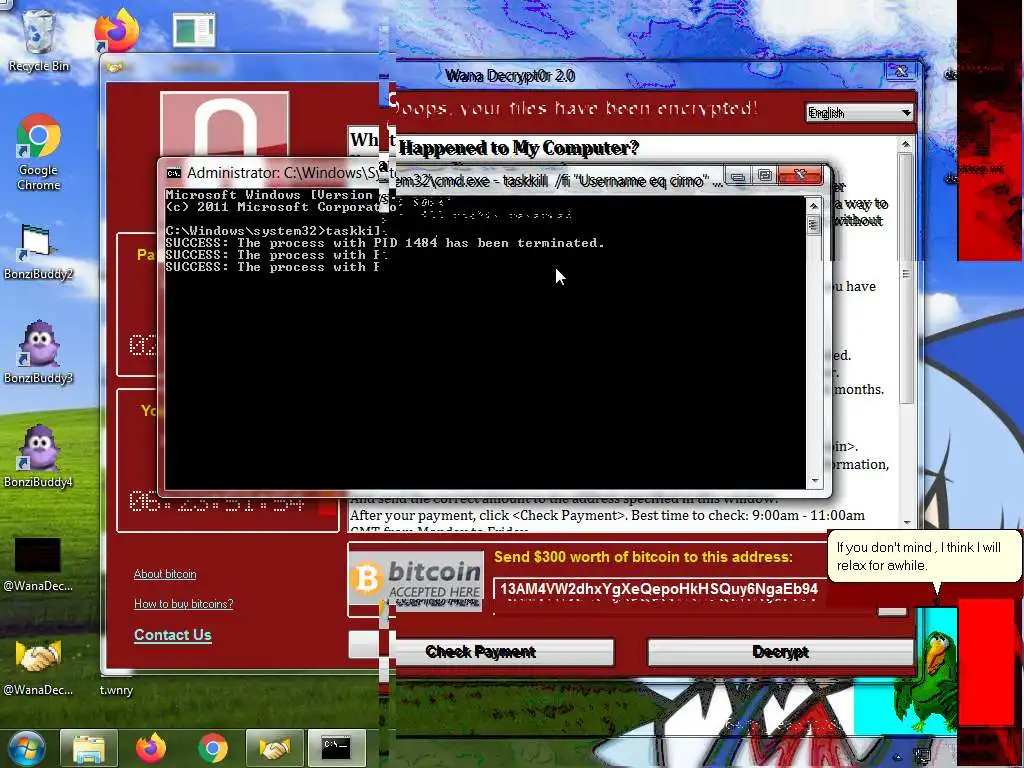Open Firefox from the taskbar

point(151,748)
